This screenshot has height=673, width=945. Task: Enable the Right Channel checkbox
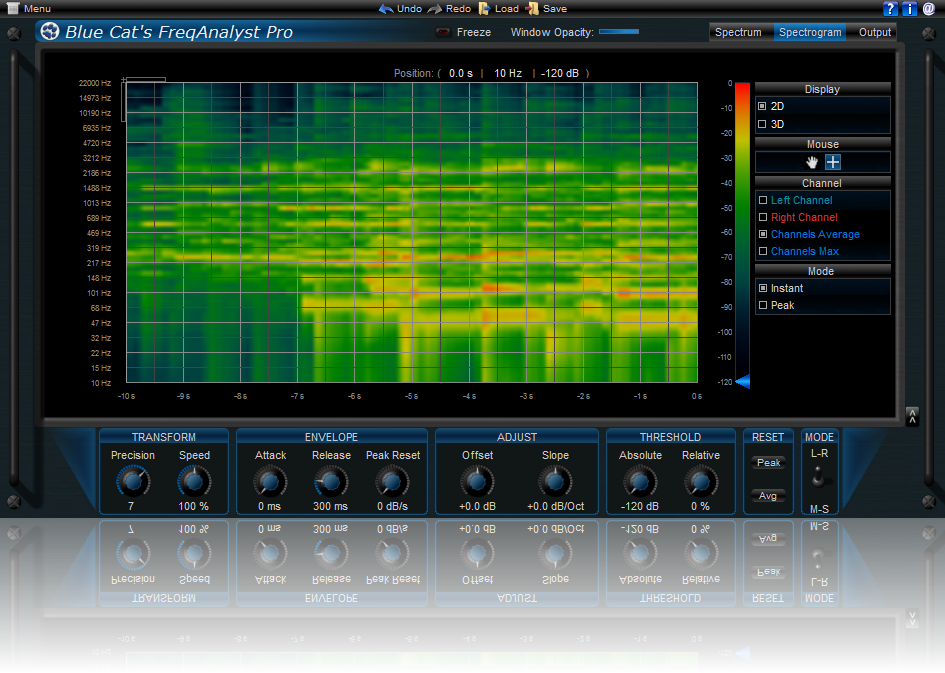[763, 217]
